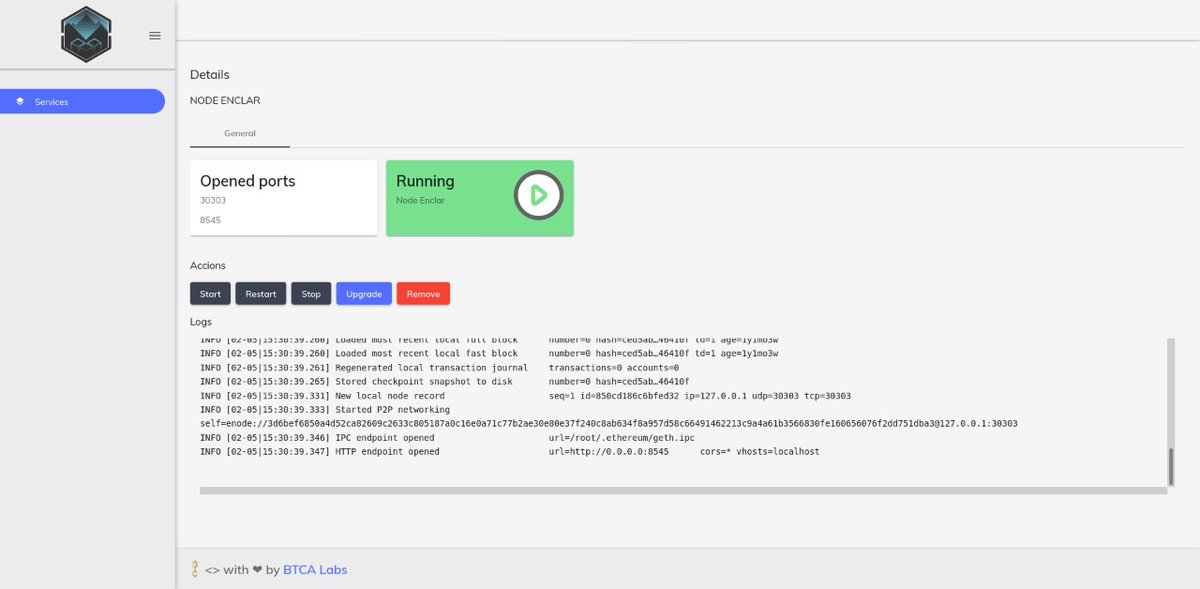The width and height of the screenshot is (1200, 589).
Task: Click the Accions label
Action: pos(208,265)
